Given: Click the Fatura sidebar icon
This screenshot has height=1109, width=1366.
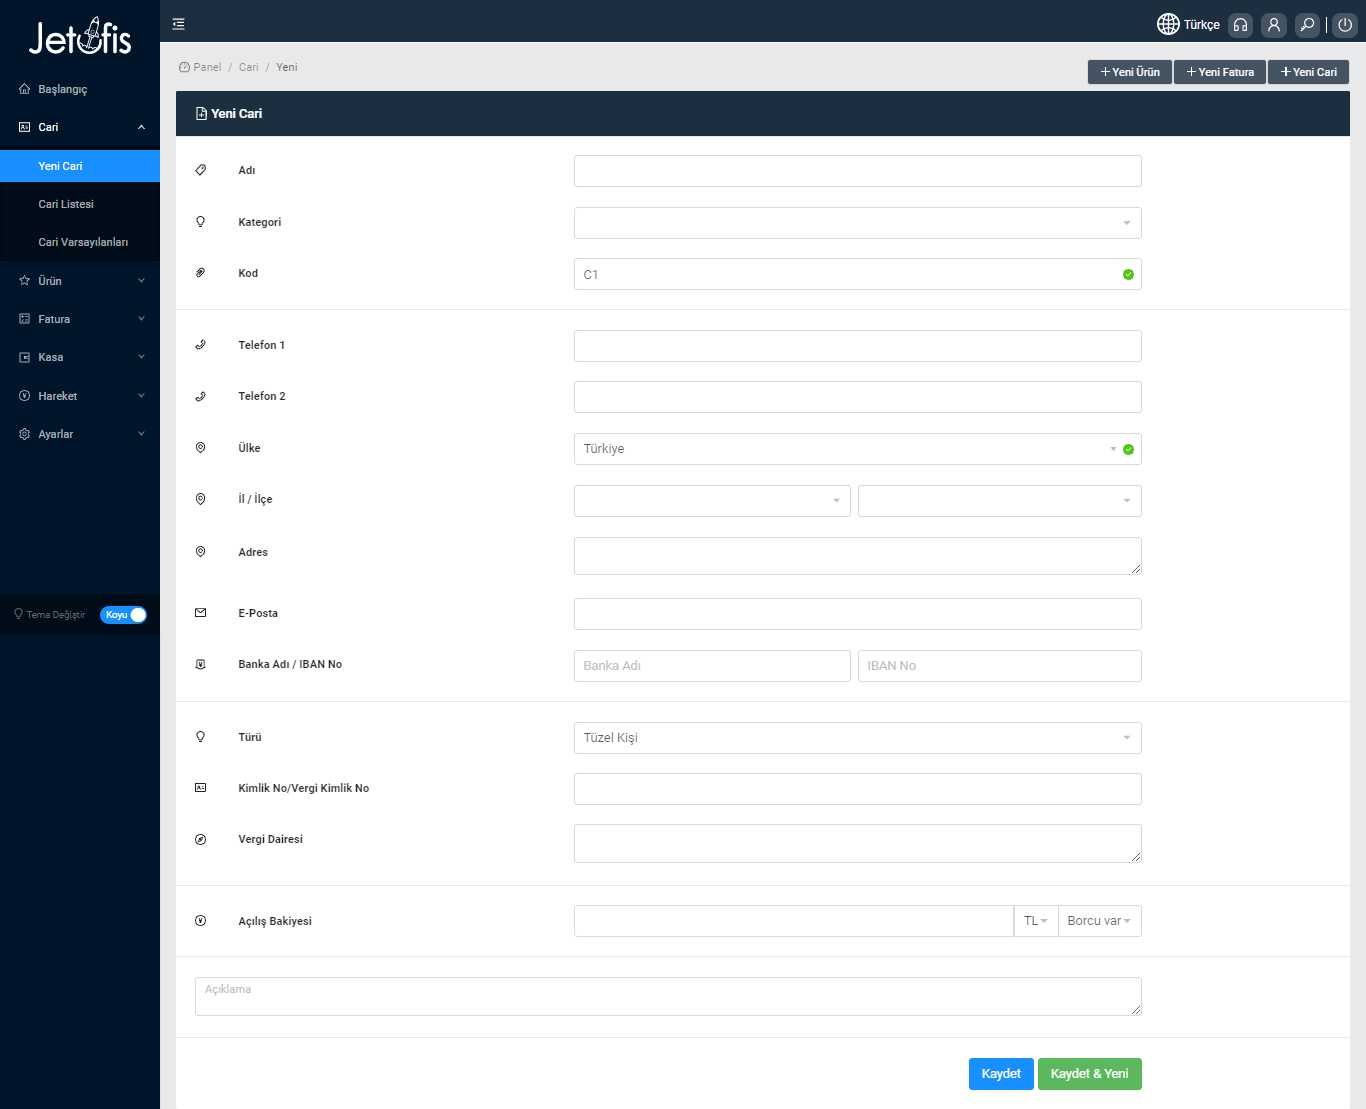Looking at the screenshot, I should (x=24, y=319).
